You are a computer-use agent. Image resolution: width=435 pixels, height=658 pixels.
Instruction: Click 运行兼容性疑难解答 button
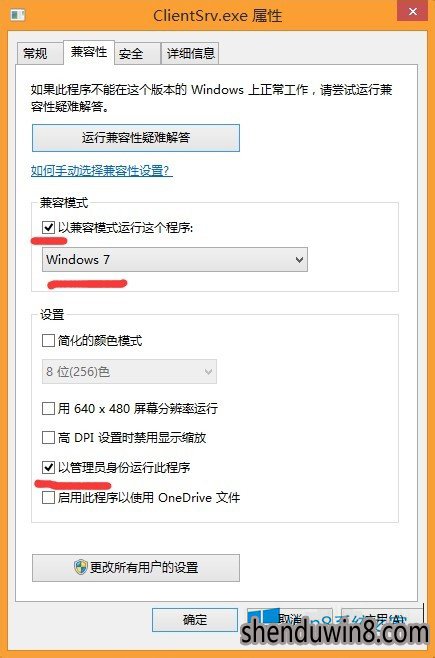[136, 138]
